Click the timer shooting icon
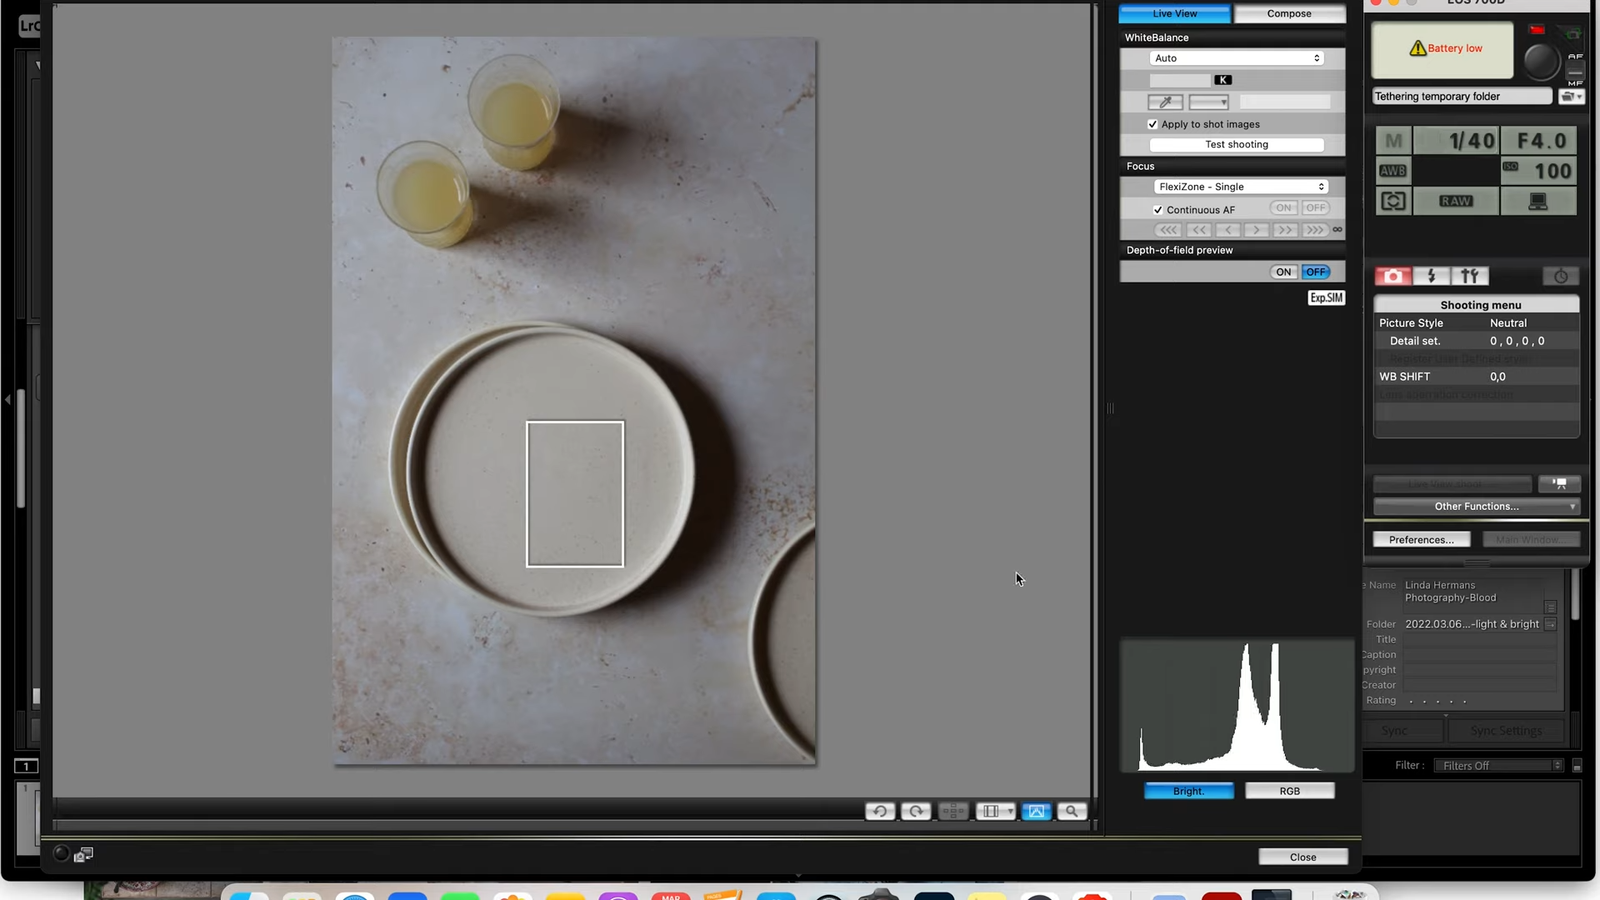This screenshot has height=900, width=1600. pos(1560,276)
